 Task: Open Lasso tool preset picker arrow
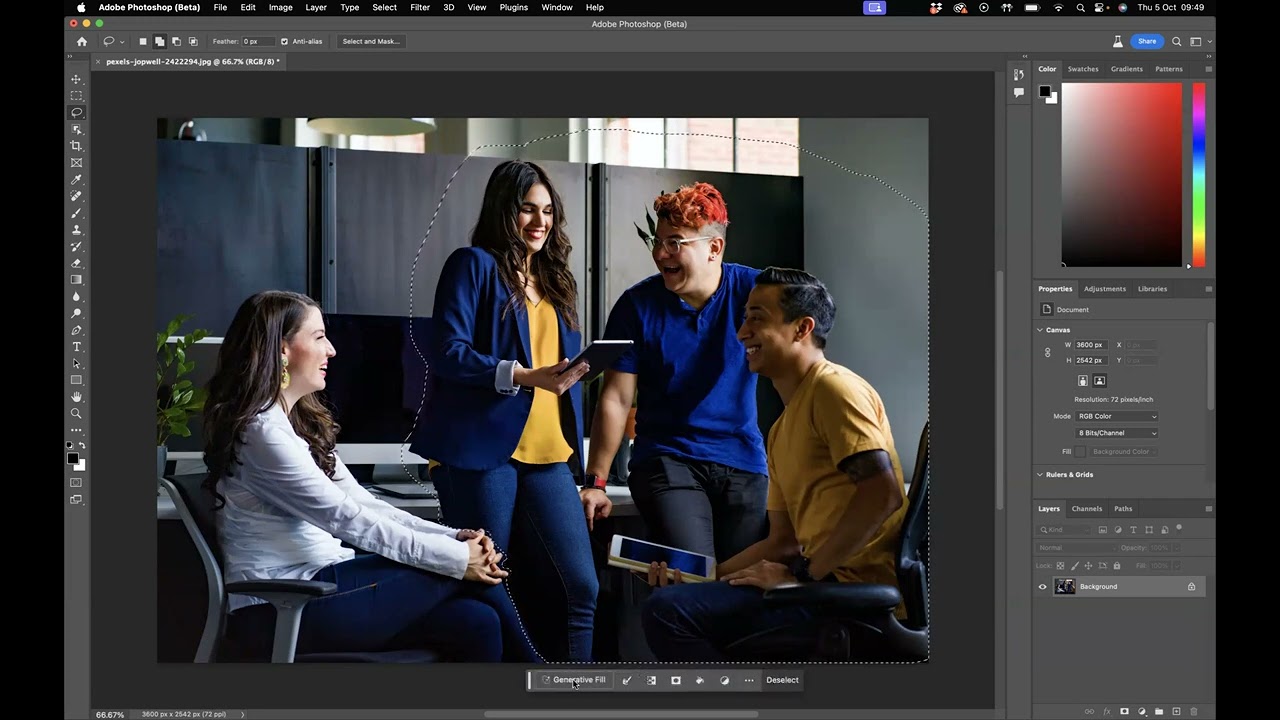coord(122,42)
